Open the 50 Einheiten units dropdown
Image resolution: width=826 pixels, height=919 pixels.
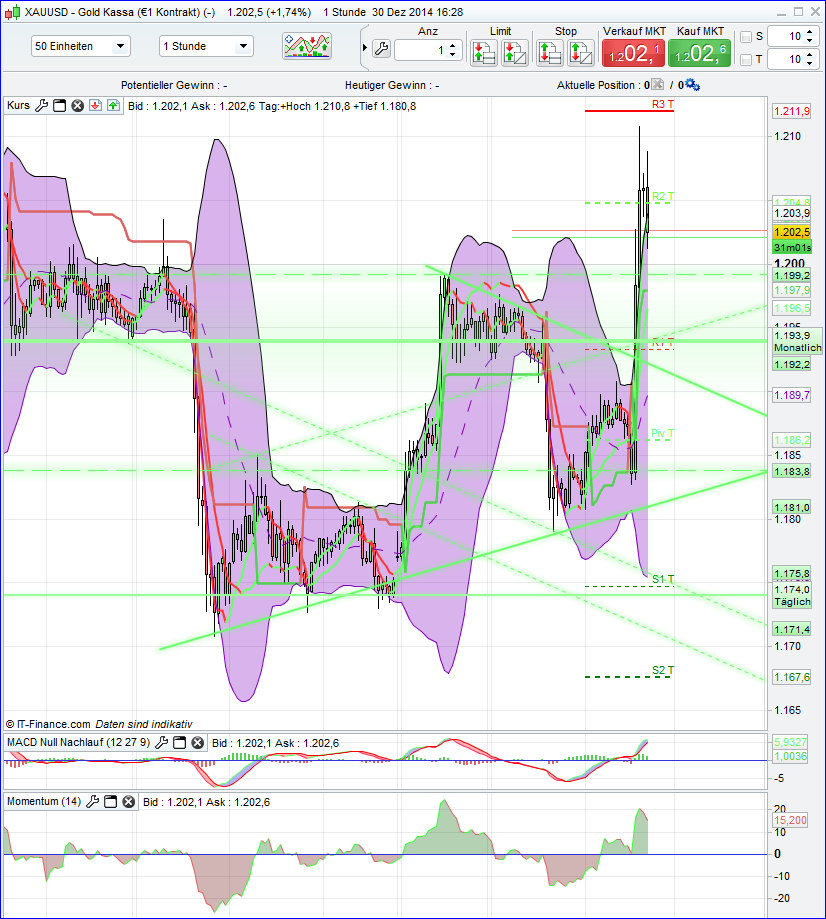point(80,47)
